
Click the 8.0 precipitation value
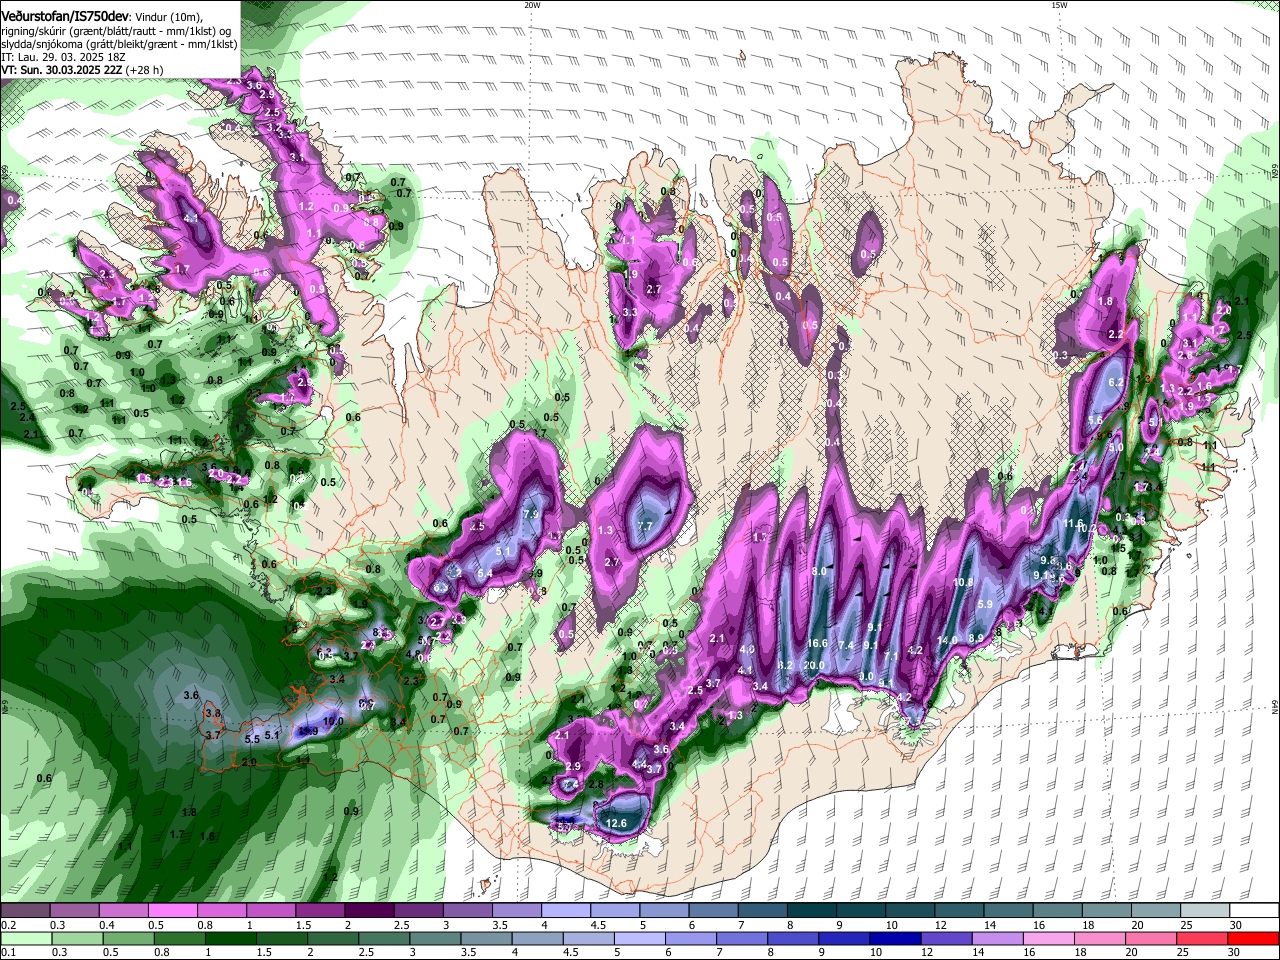coord(819,571)
